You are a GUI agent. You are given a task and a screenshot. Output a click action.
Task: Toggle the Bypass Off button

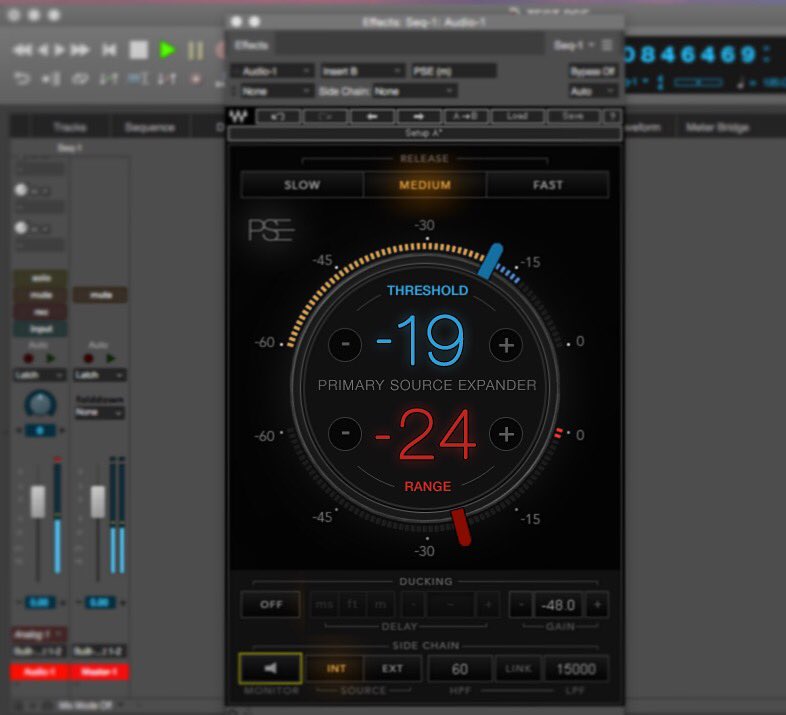593,71
